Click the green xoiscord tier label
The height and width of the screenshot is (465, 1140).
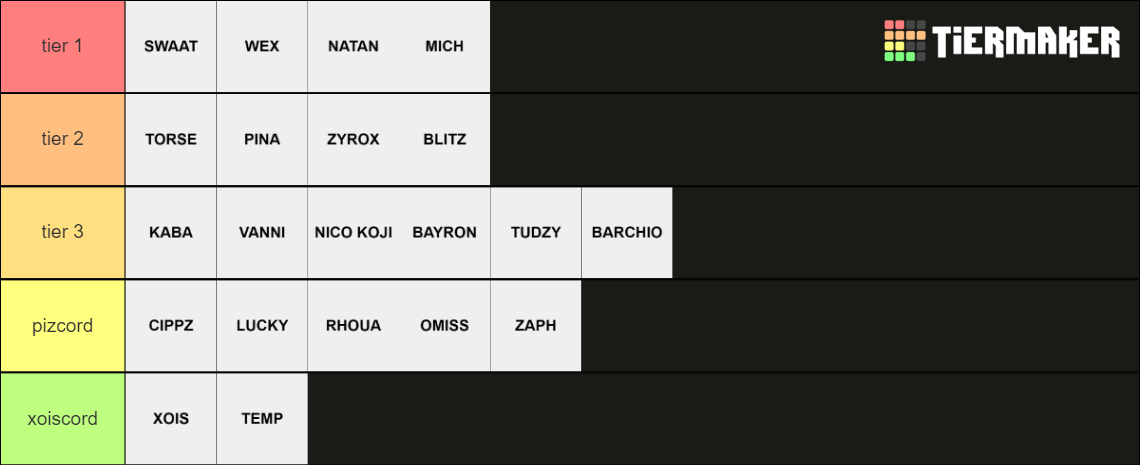click(x=63, y=418)
